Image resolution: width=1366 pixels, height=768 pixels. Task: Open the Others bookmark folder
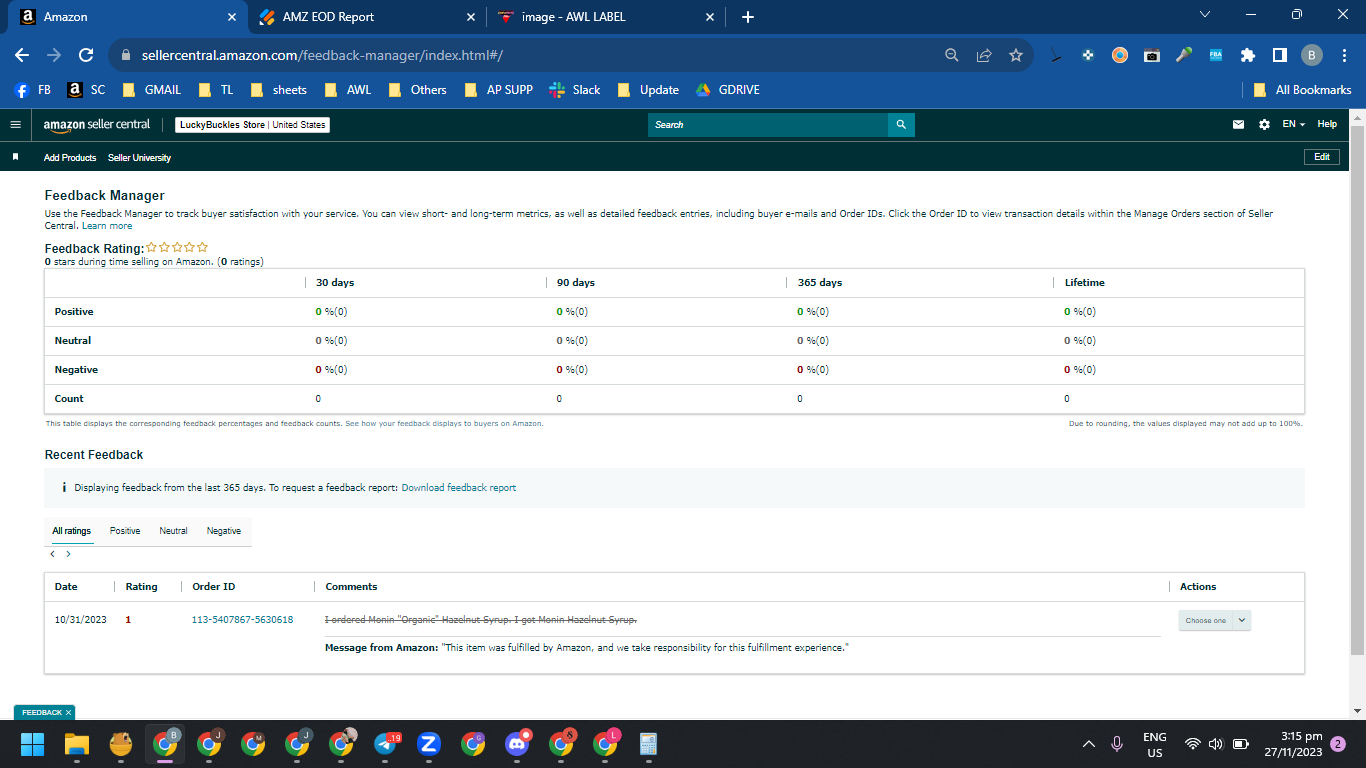418,90
